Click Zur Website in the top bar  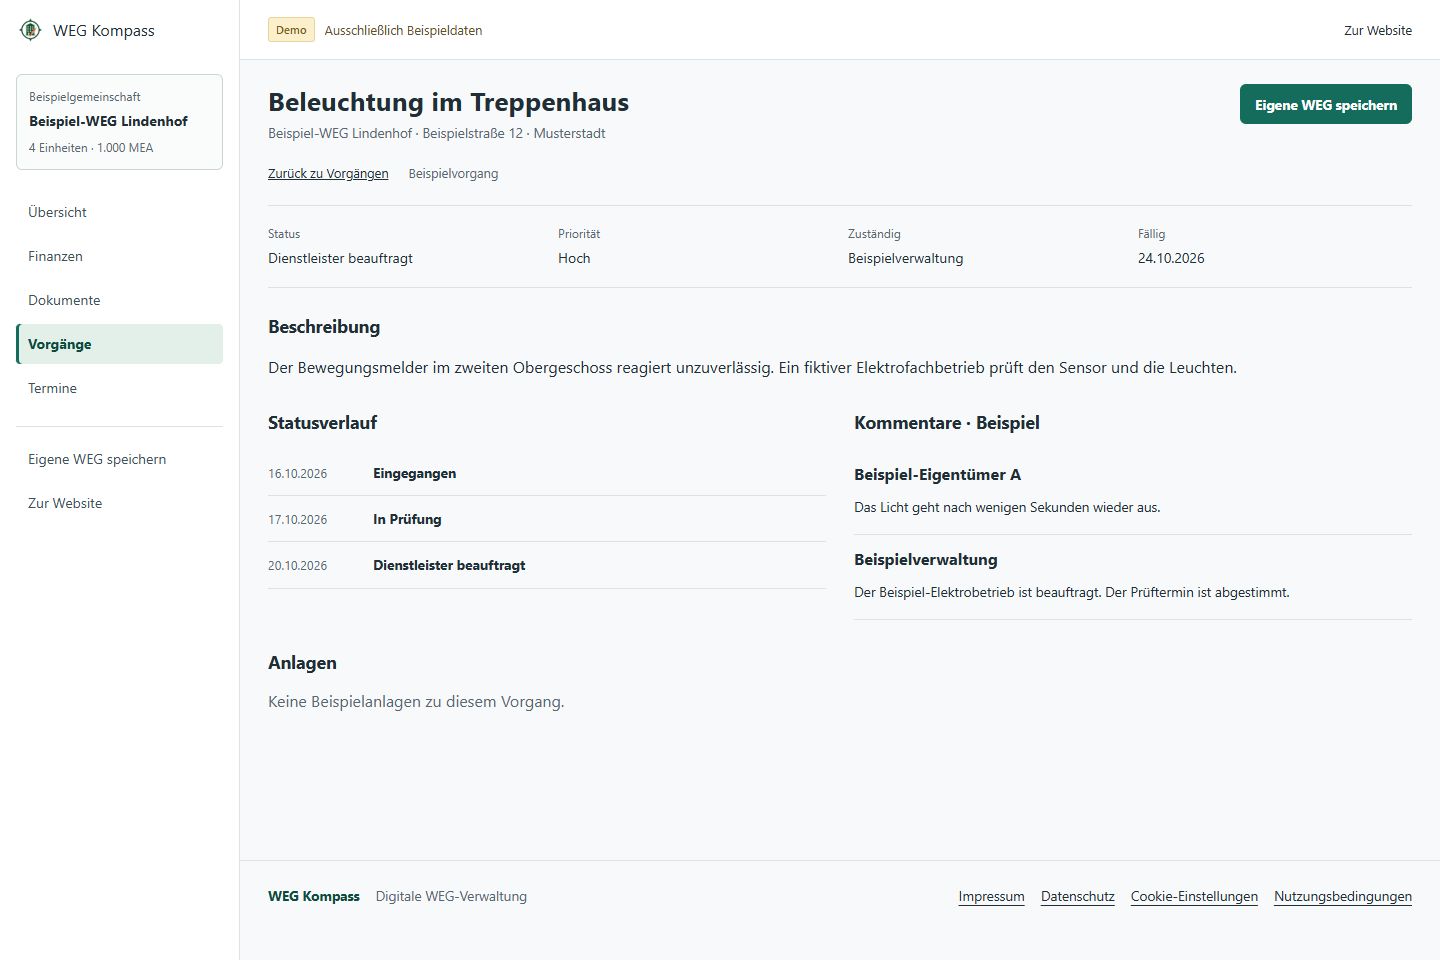tap(1377, 30)
